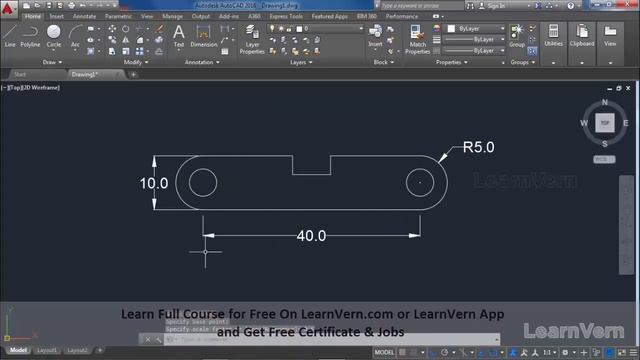Select the Polyline tool
The image size is (640, 360).
30,36
